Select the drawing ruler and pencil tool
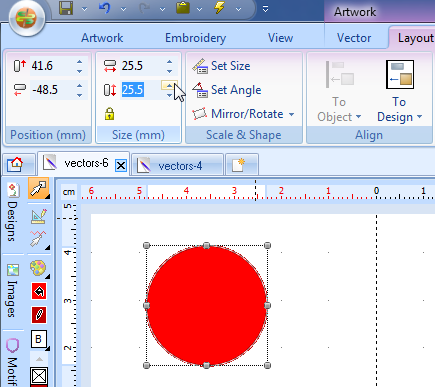This screenshot has height=387, width=435. pos(39,217)
